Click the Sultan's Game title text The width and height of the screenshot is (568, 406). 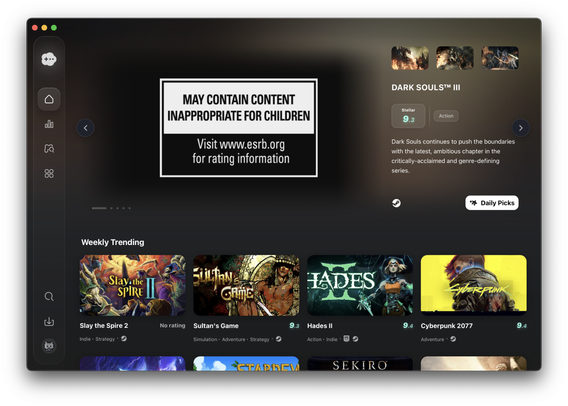(x=216, y=326)
